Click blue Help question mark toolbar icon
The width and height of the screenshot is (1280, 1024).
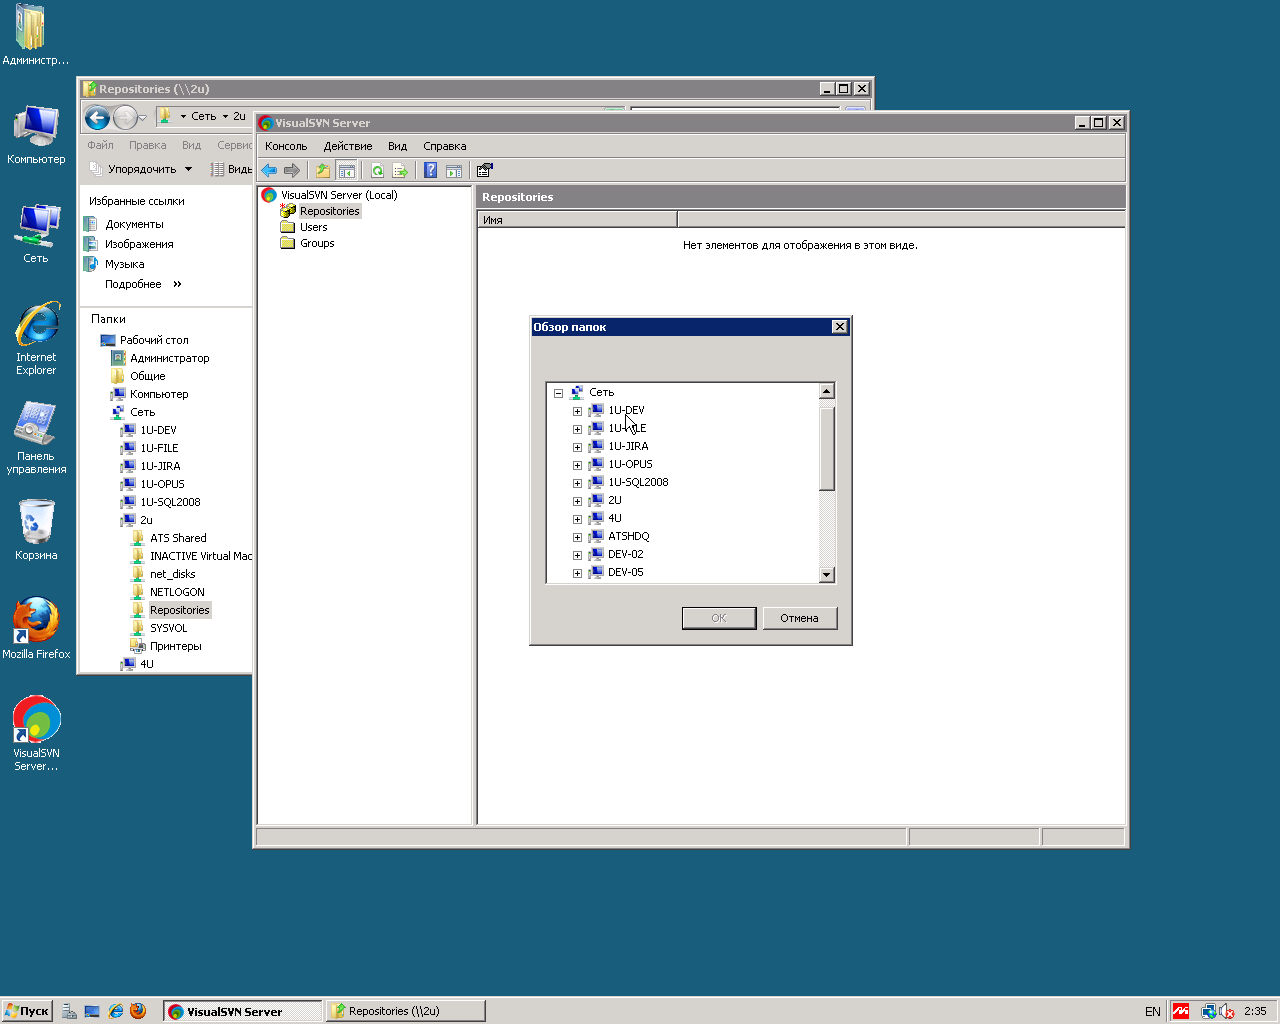431,170
